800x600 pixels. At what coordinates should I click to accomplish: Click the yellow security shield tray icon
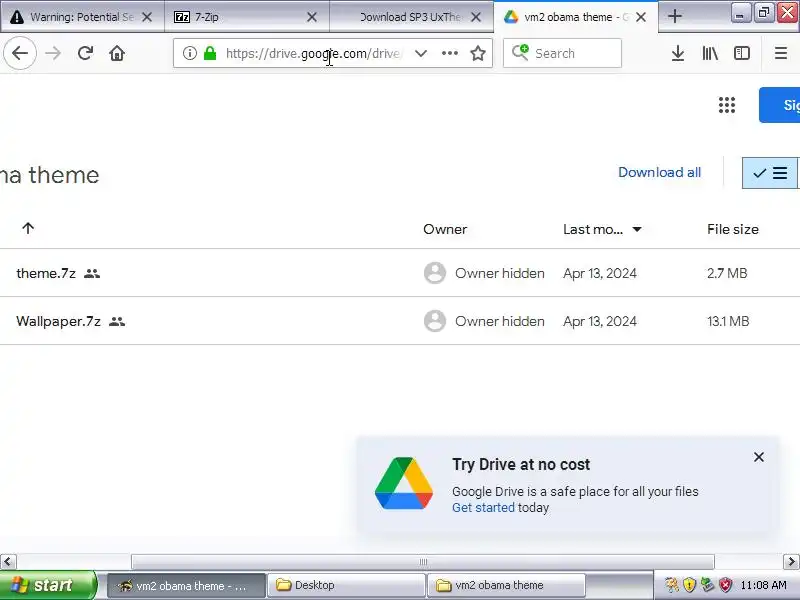[689, 585]
